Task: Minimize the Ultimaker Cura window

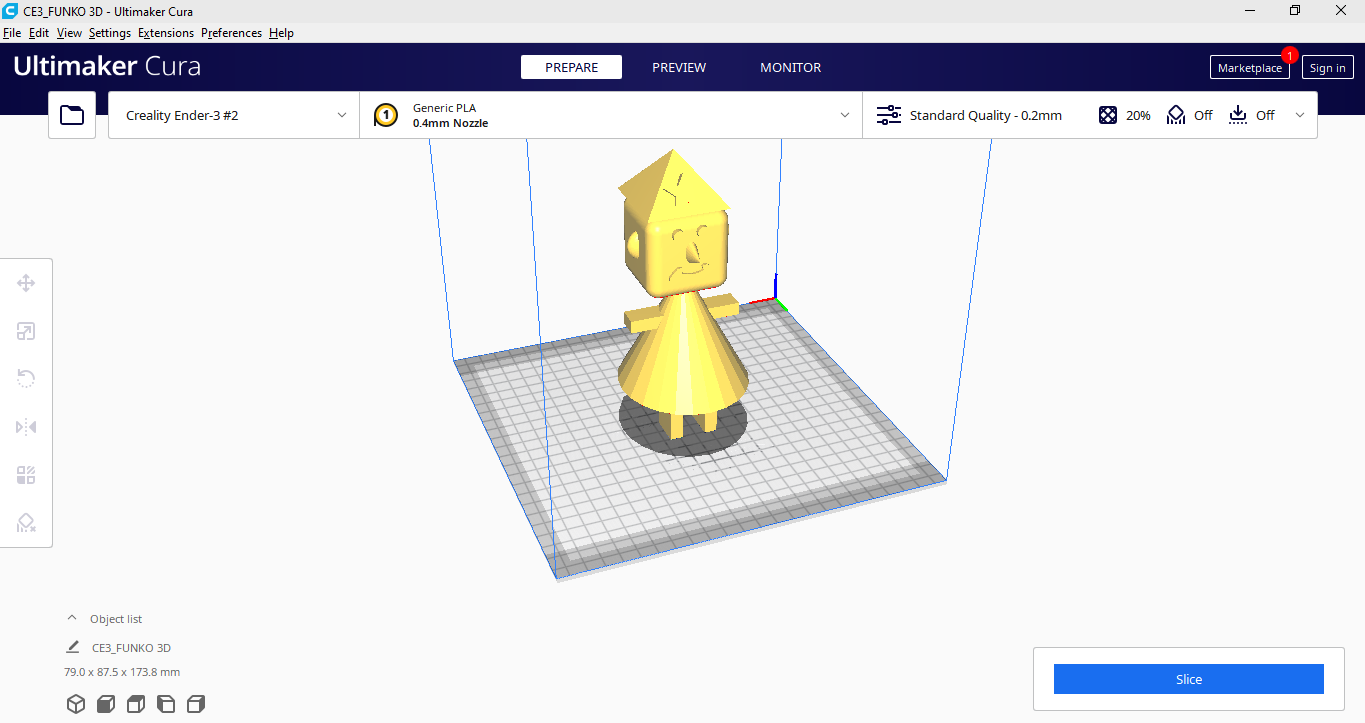Action: [1249, 10]
